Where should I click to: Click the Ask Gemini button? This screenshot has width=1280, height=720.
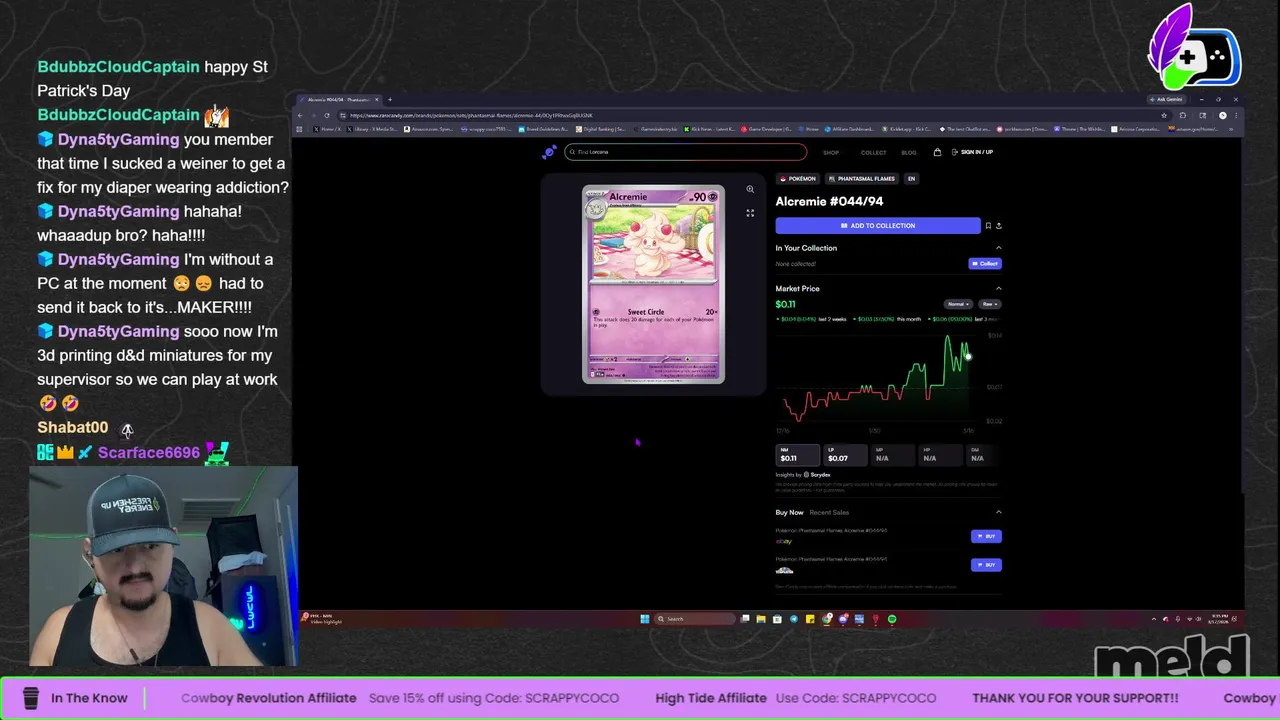coord(1169,99)
